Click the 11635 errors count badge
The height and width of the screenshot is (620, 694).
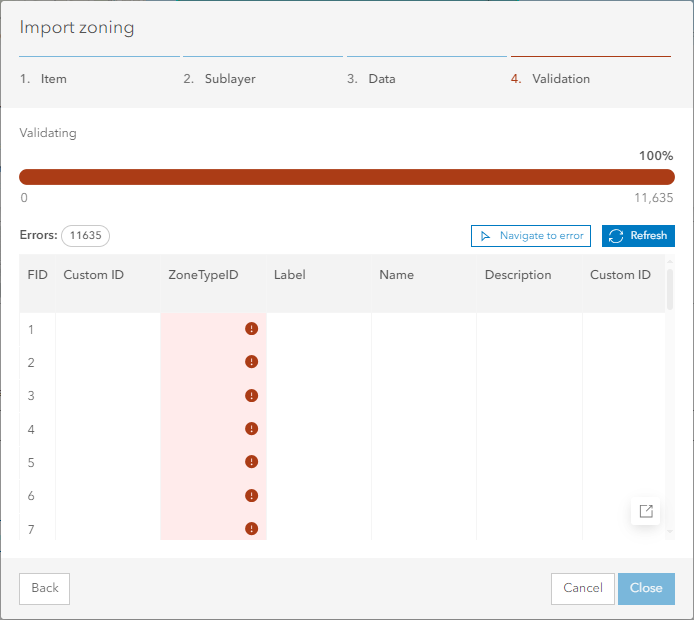[85, 236]
